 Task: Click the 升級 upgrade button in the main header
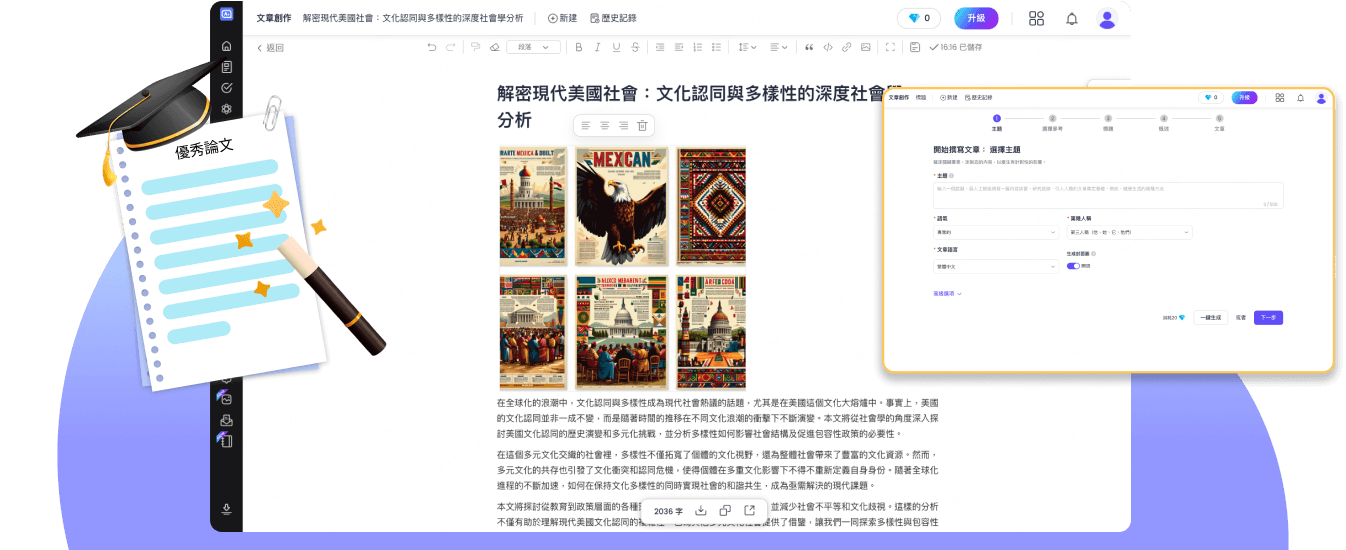pyautogui.click(x=976, y=18)
